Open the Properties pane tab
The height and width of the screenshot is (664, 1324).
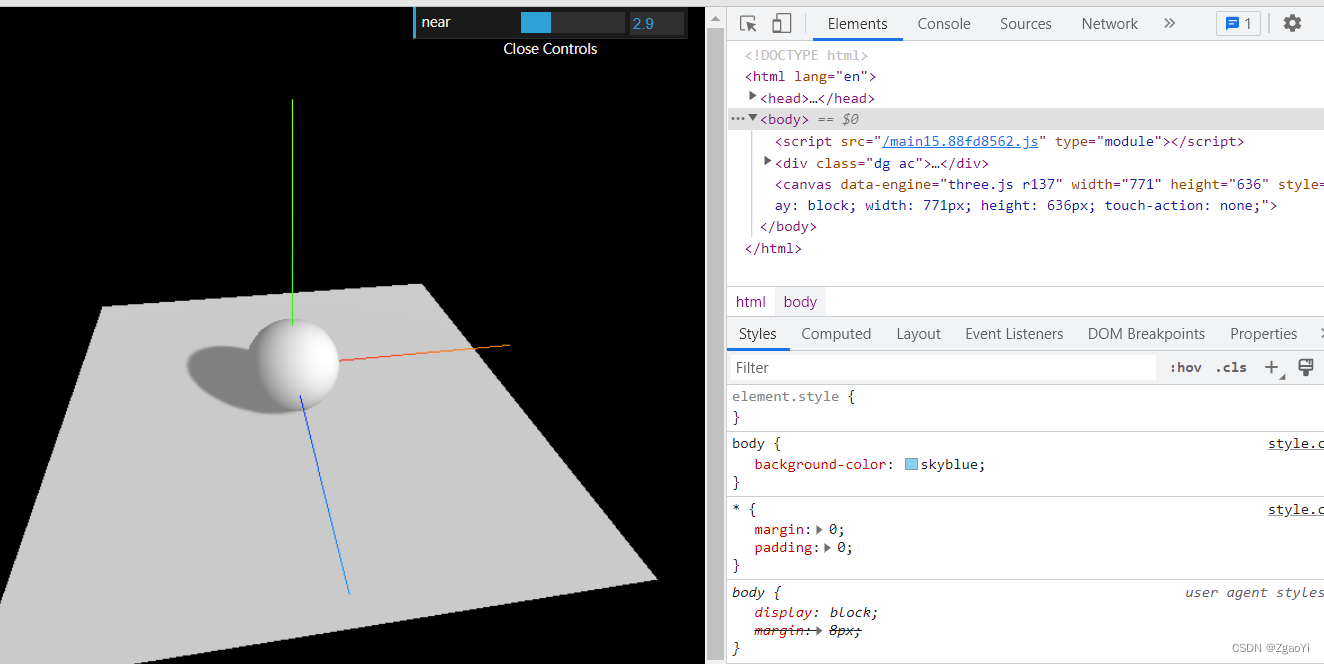1263,334
